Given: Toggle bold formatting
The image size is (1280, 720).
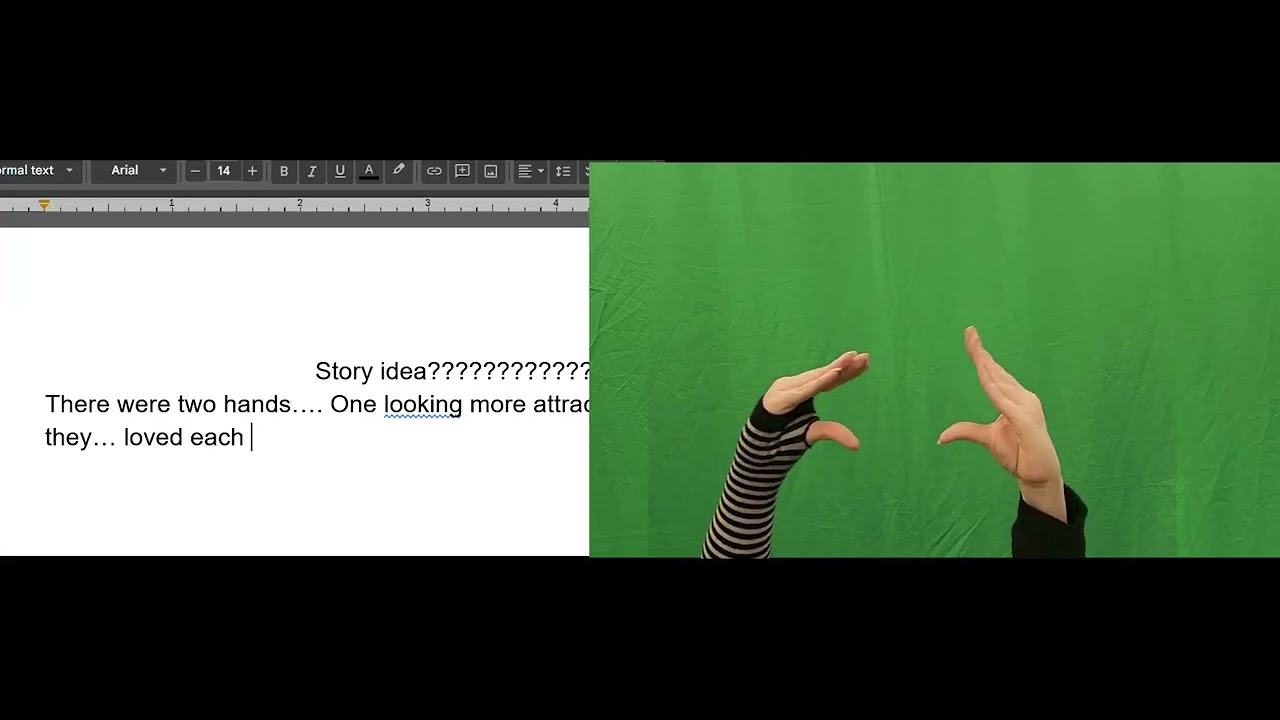Looking at the screenshot, I should tap(284, 171).
